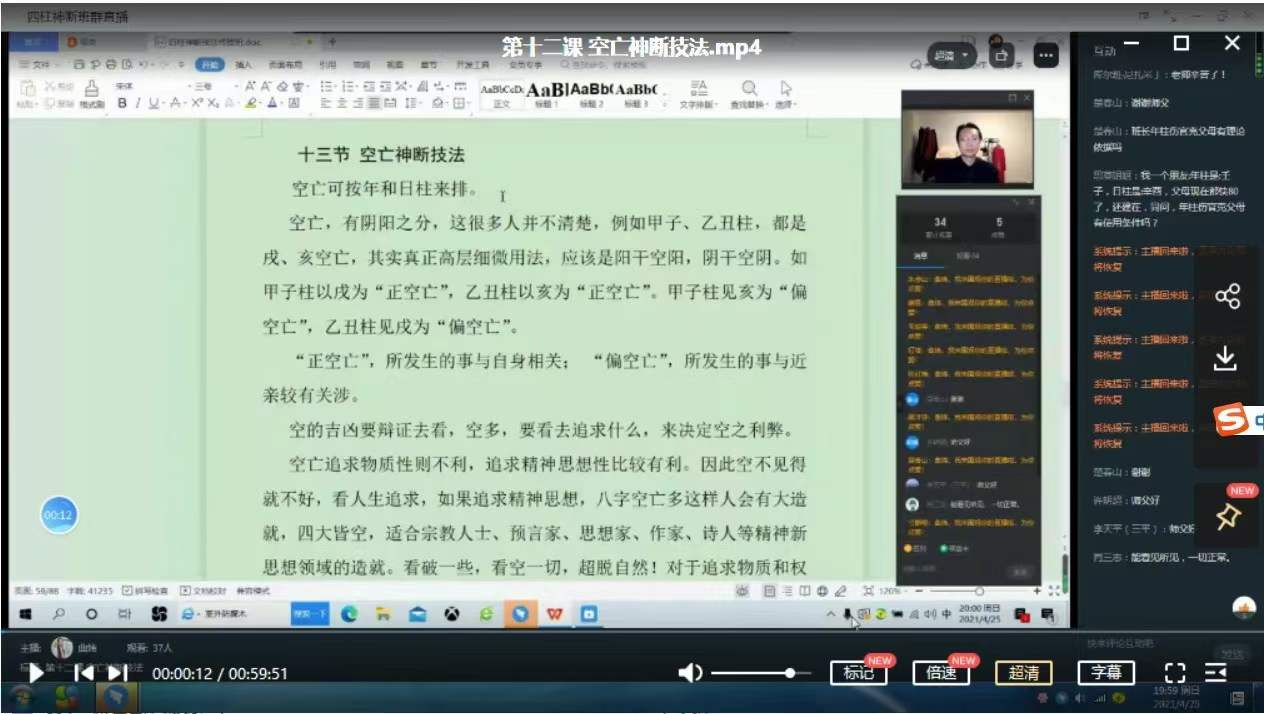Enable subtitles with 字幕 button
Image resolution: width=1264 pixels, height=714 pixels.
pyautogui.click(x=1107, y=673)
